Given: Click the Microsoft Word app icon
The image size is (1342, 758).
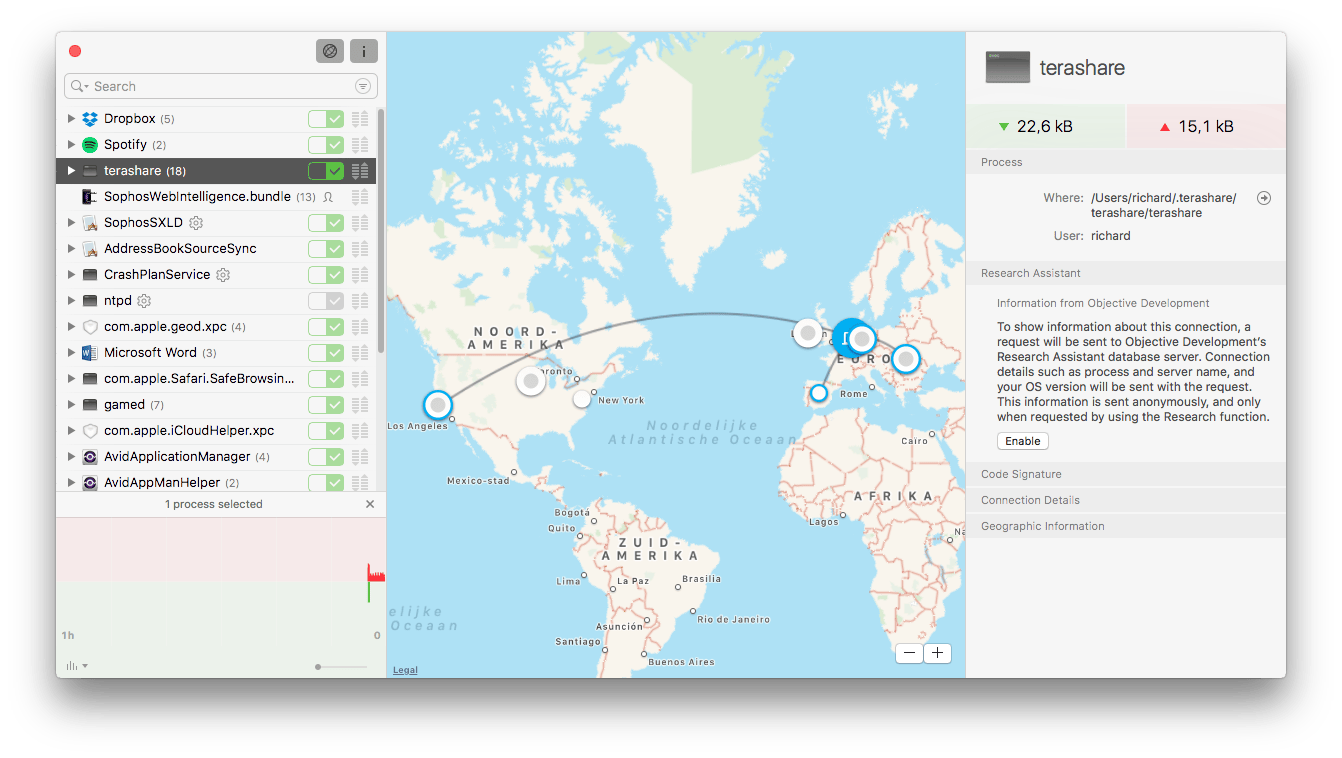Looking at the screenshot, I should [x=90, y=353].
